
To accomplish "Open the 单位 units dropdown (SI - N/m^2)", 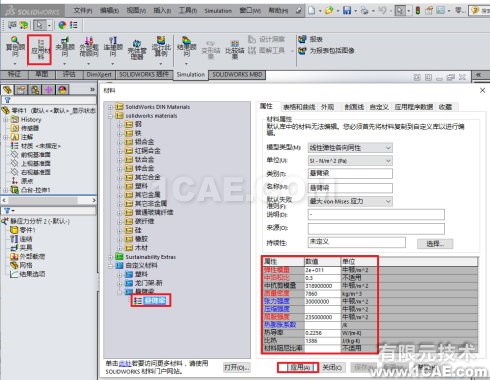I will (350, 161).
